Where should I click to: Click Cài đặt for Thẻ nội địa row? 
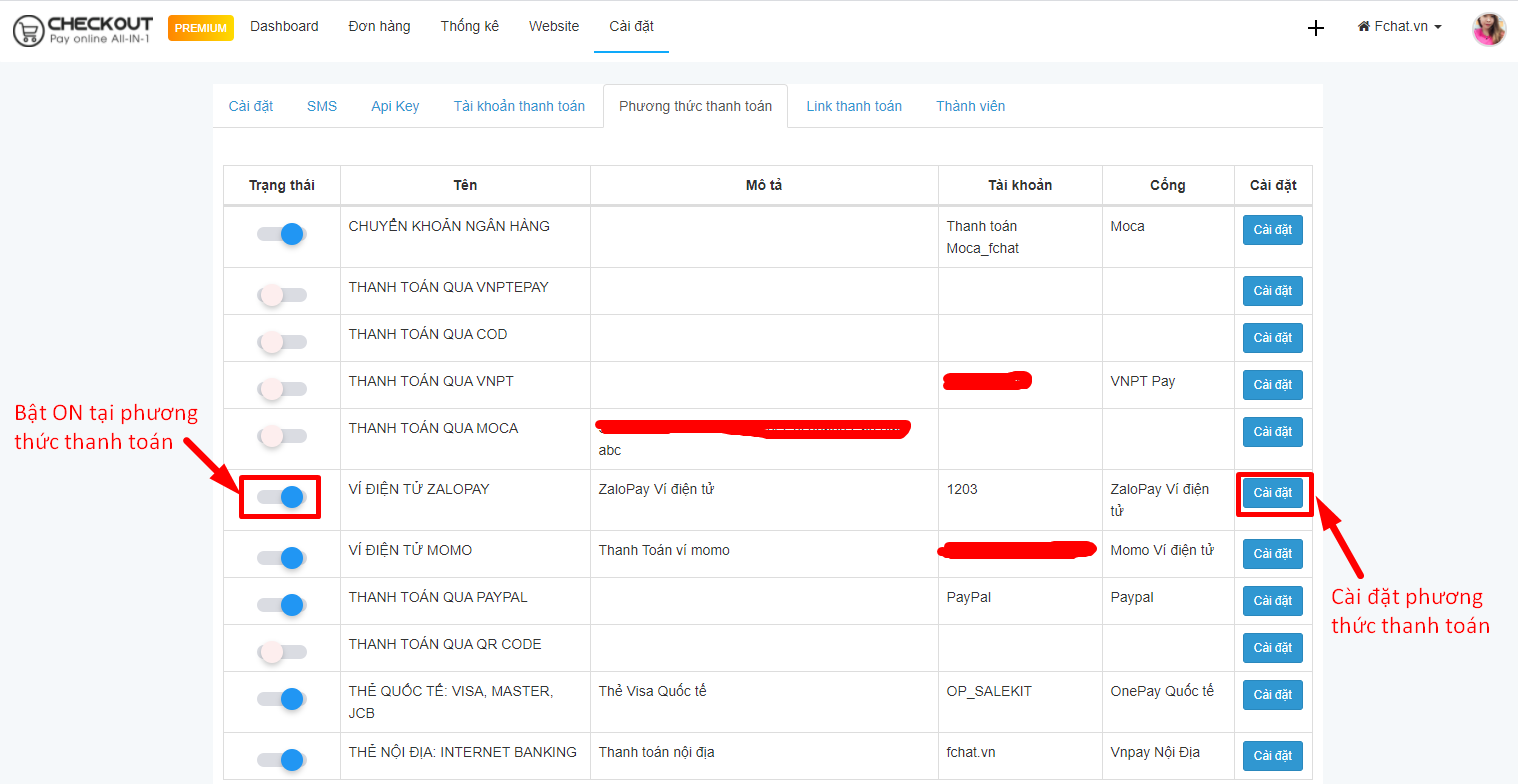[x=1273, y=756]
